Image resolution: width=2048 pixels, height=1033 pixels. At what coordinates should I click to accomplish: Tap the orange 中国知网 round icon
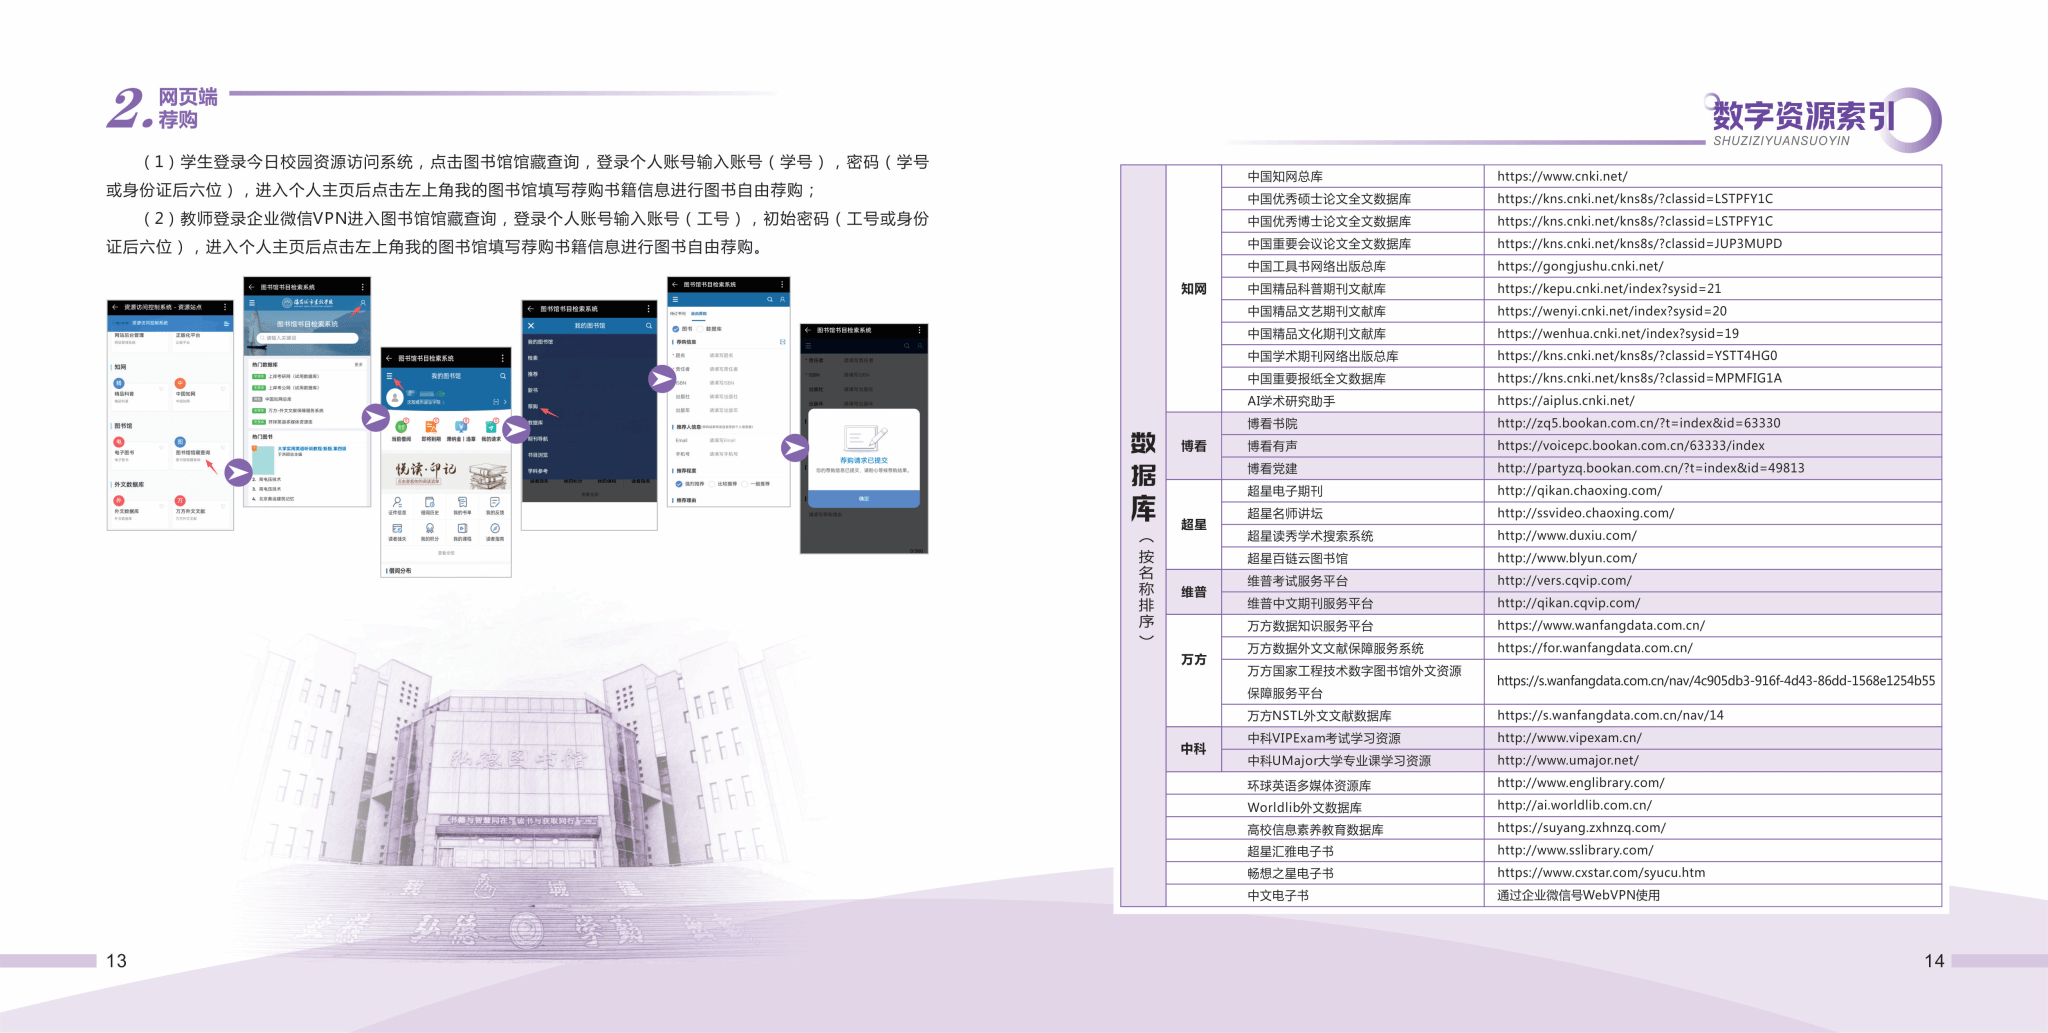pos(180,383)
